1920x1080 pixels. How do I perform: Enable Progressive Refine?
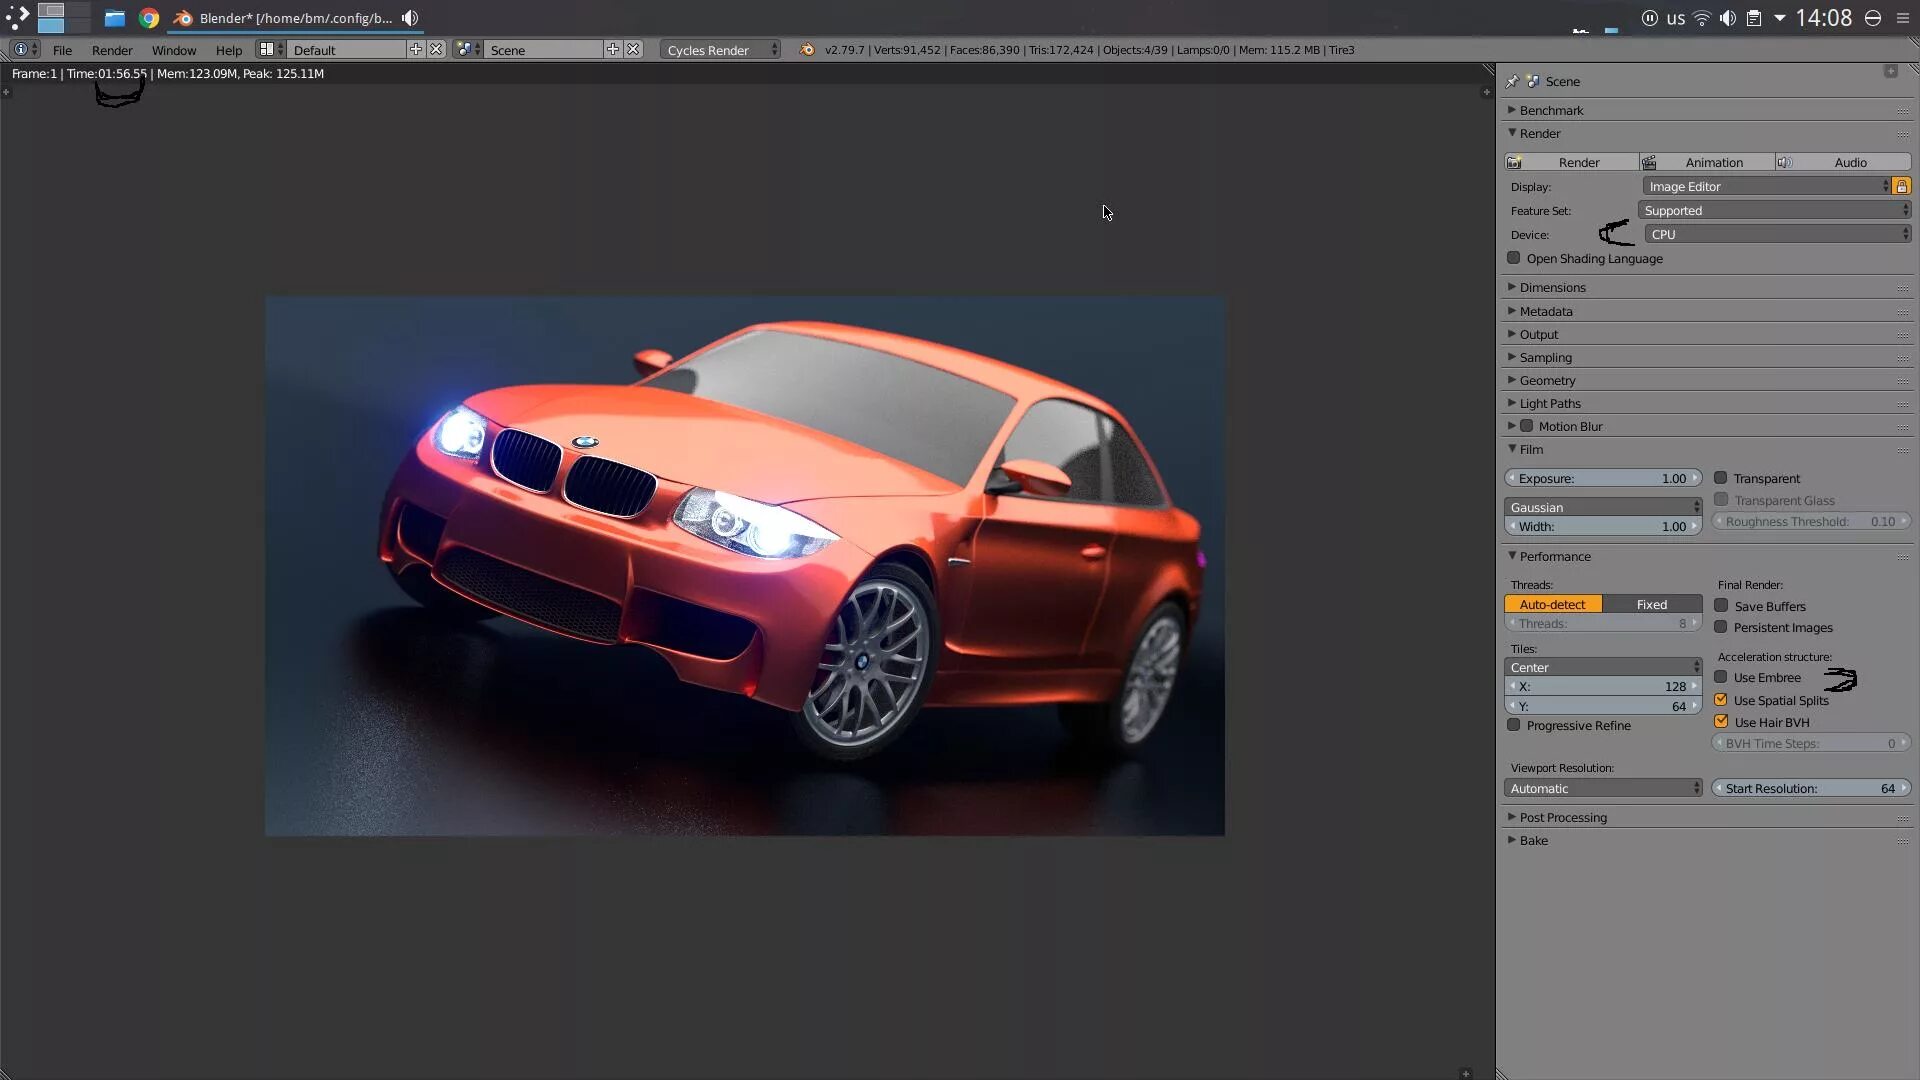pos(1514,725)
